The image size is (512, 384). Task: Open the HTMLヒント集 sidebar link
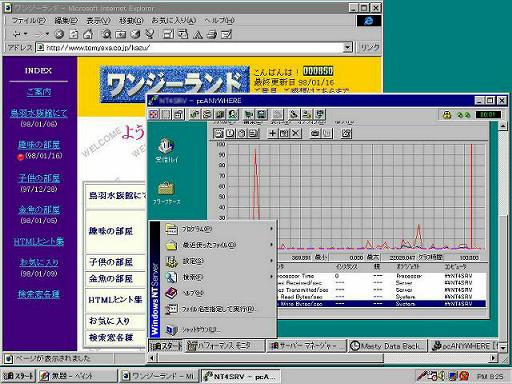coord(39,241)
